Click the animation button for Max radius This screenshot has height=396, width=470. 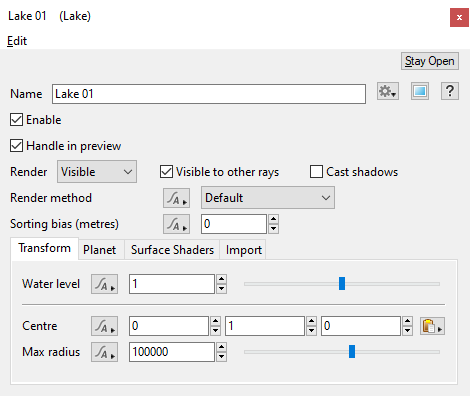[x=104, y=352]
